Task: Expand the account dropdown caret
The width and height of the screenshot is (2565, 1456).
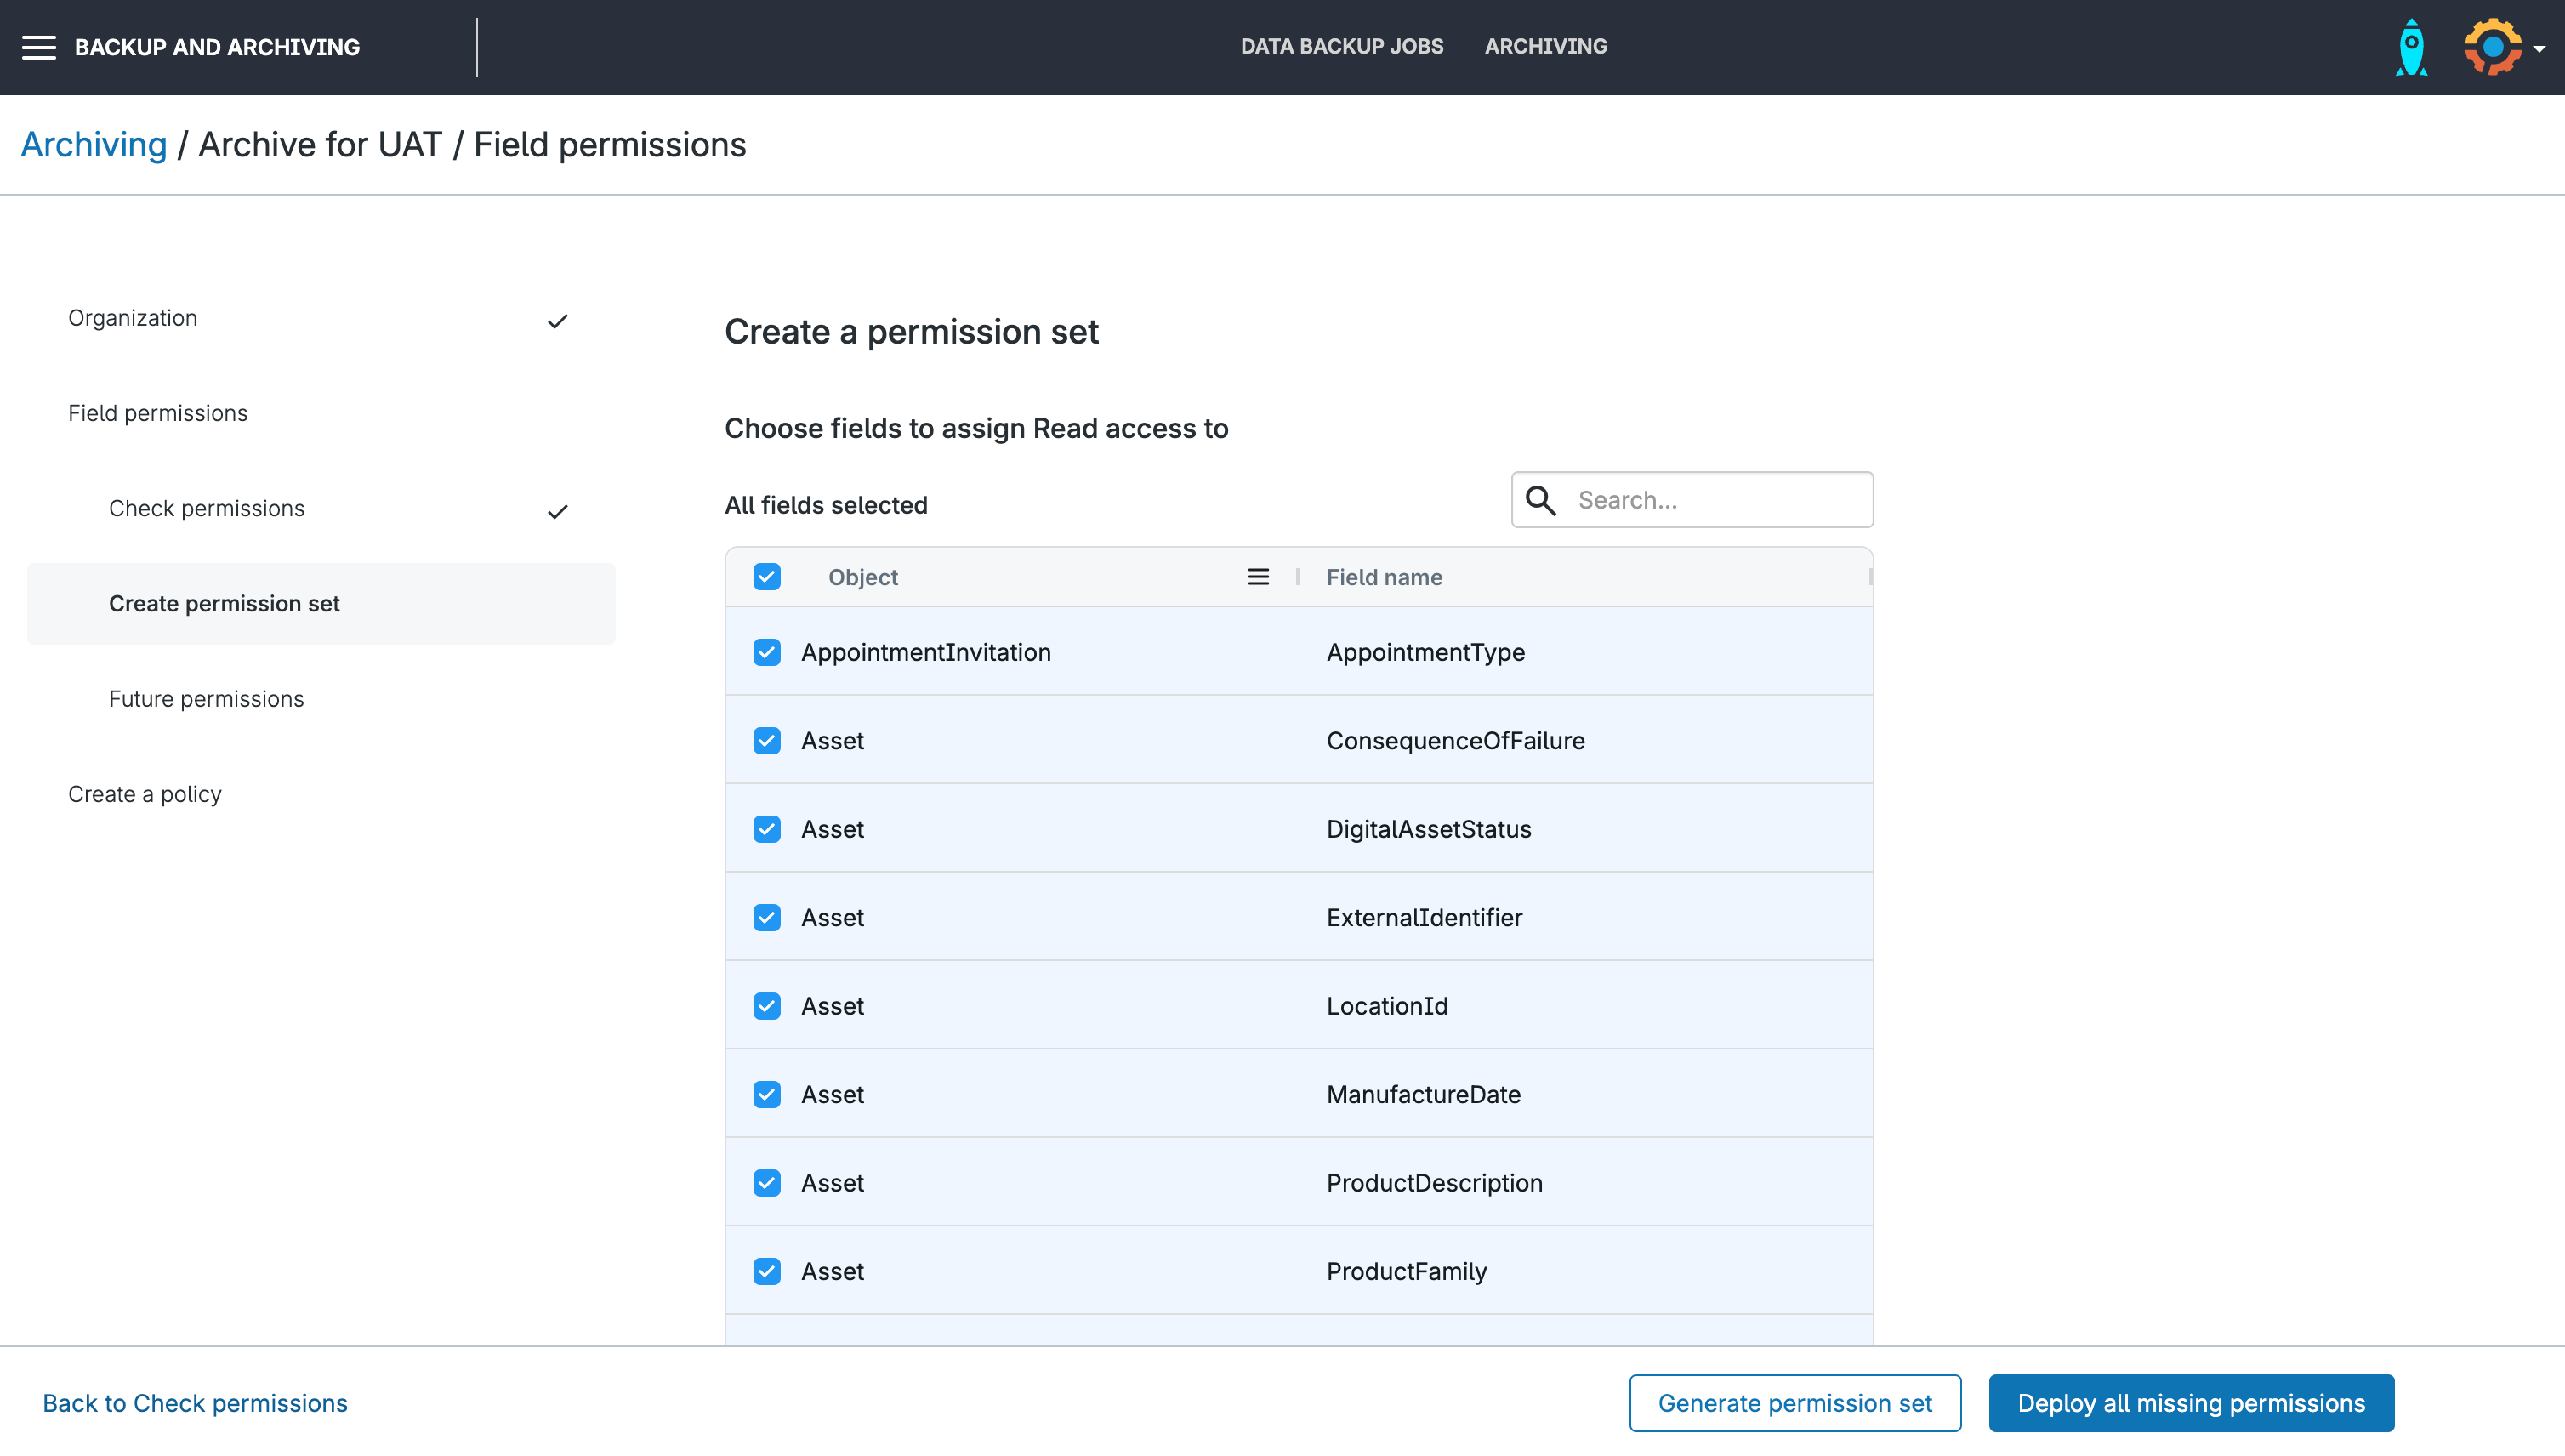Action: (x=2539, y=49)
